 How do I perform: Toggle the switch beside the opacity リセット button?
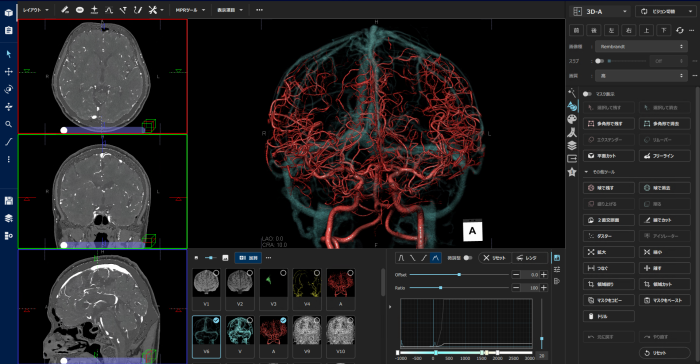tap(467, 258)
